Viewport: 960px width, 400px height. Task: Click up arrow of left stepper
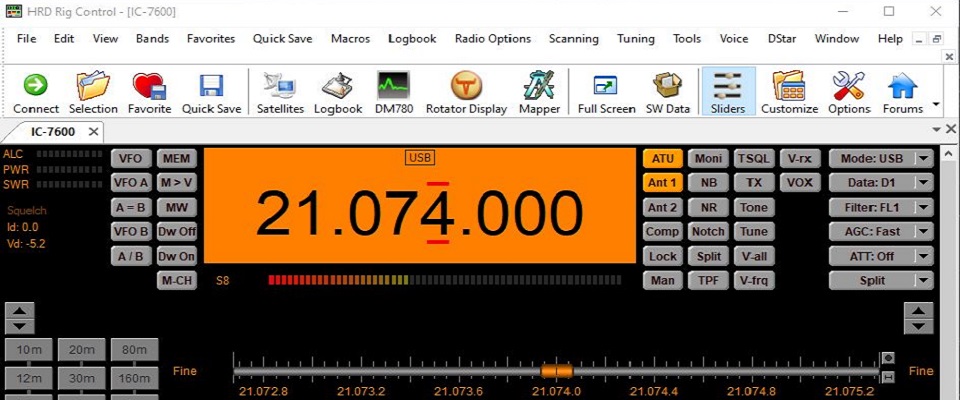click(20, 311)
